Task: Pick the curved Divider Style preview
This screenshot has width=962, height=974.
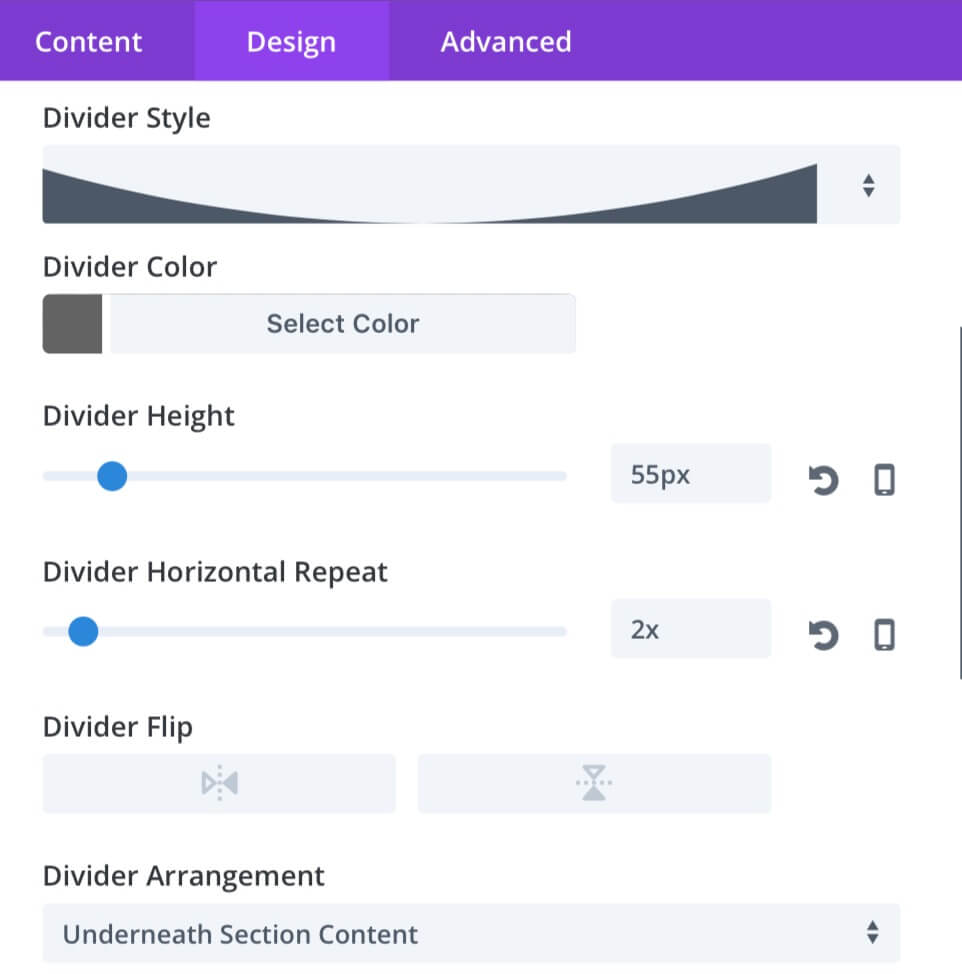Action: coord(430,193)
